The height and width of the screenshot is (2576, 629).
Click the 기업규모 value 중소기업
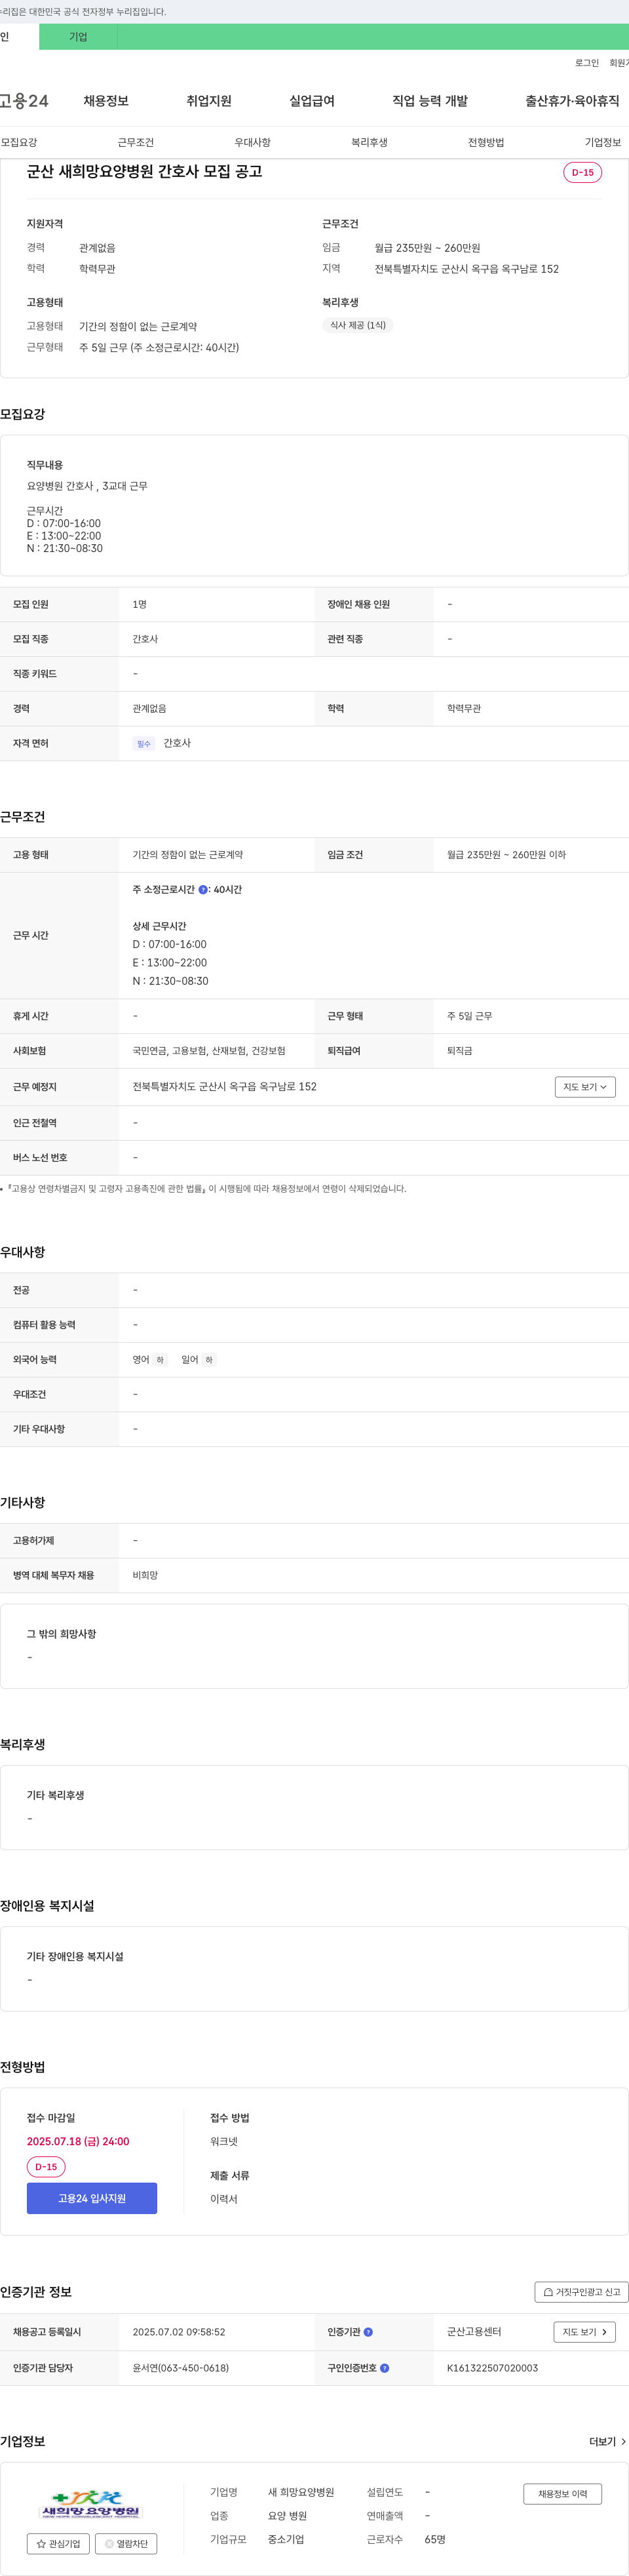[x=286, y=2539]
